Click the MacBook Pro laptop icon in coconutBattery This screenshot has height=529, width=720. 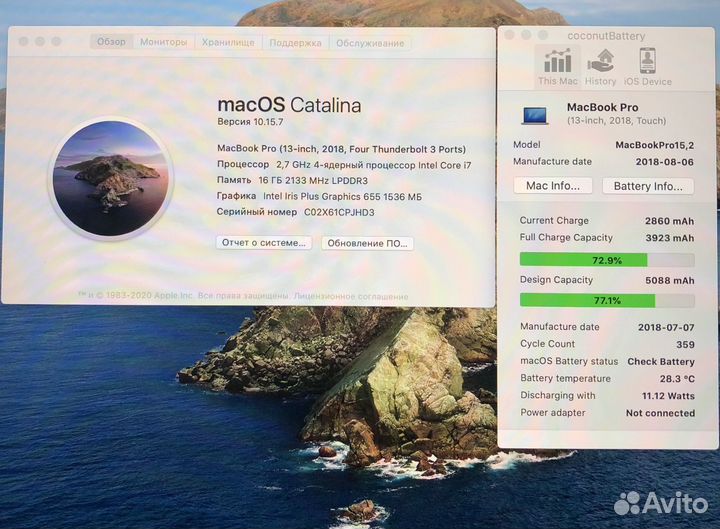535,115
